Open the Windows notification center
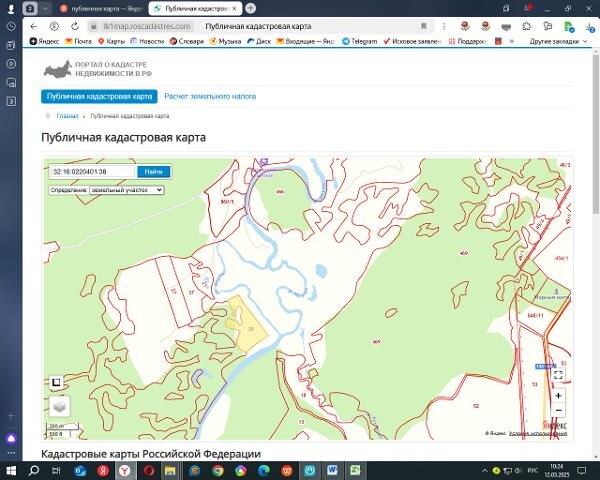Viewport: 600px width, 480px height. 582,470
